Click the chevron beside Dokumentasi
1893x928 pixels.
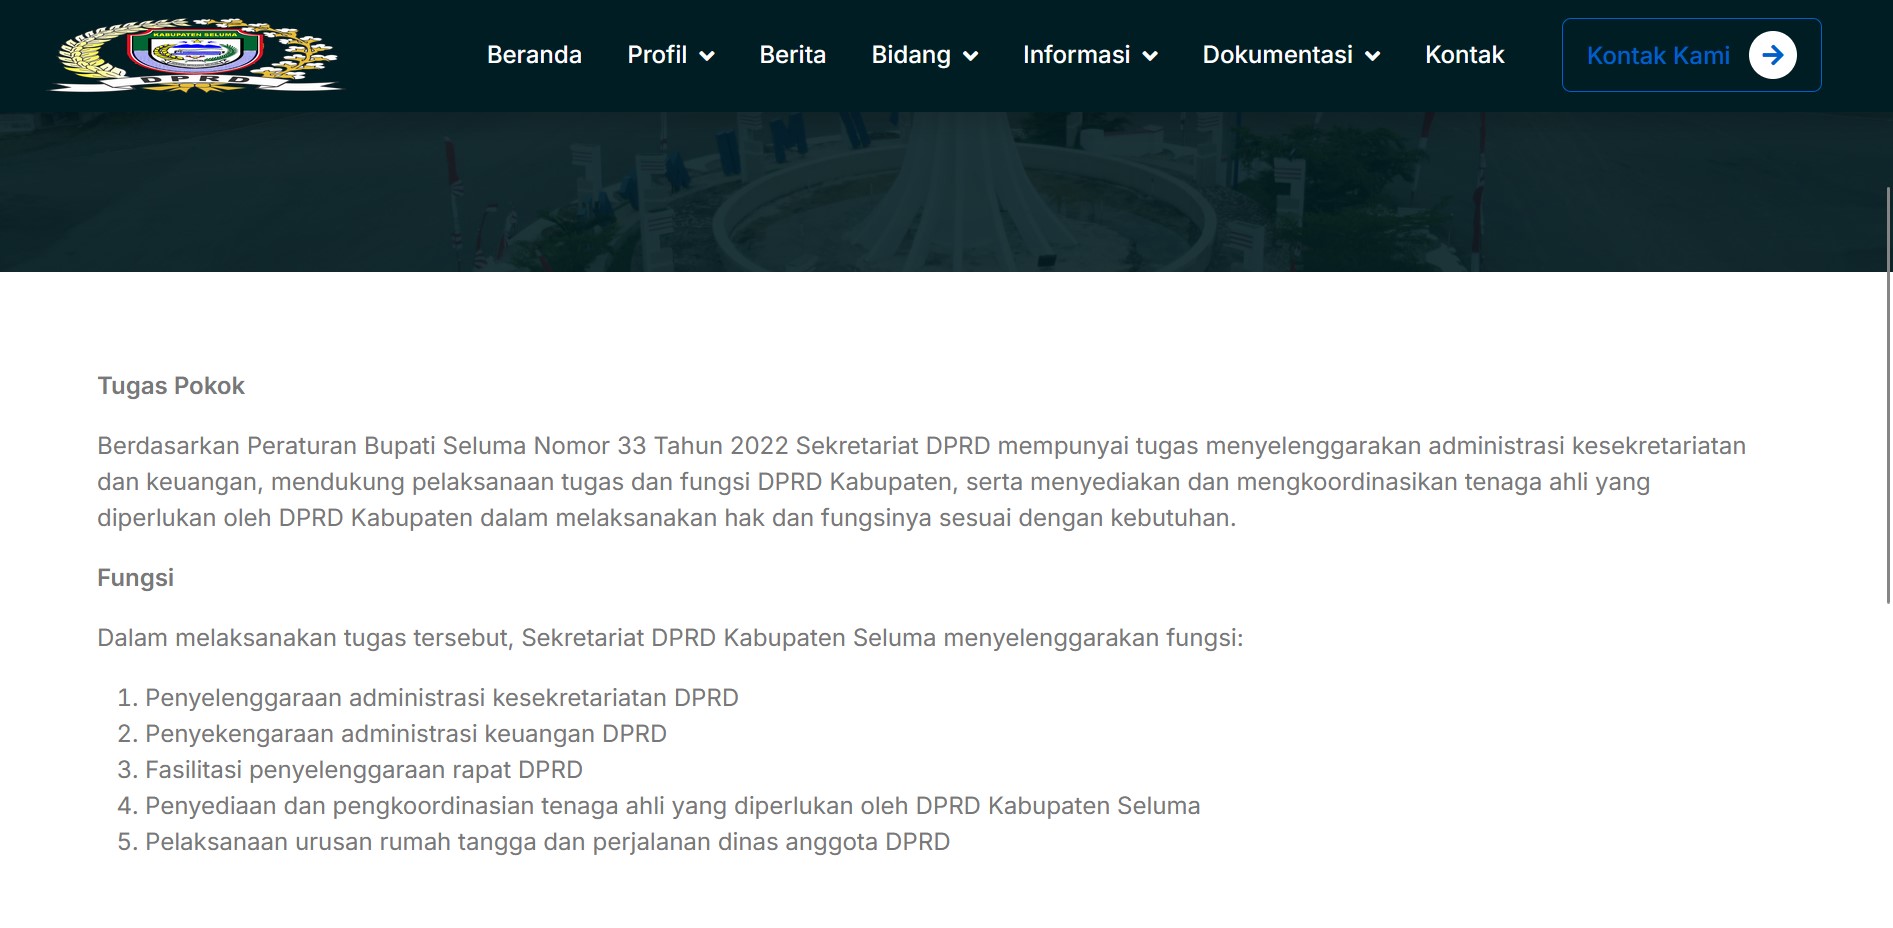(1372, 56)
